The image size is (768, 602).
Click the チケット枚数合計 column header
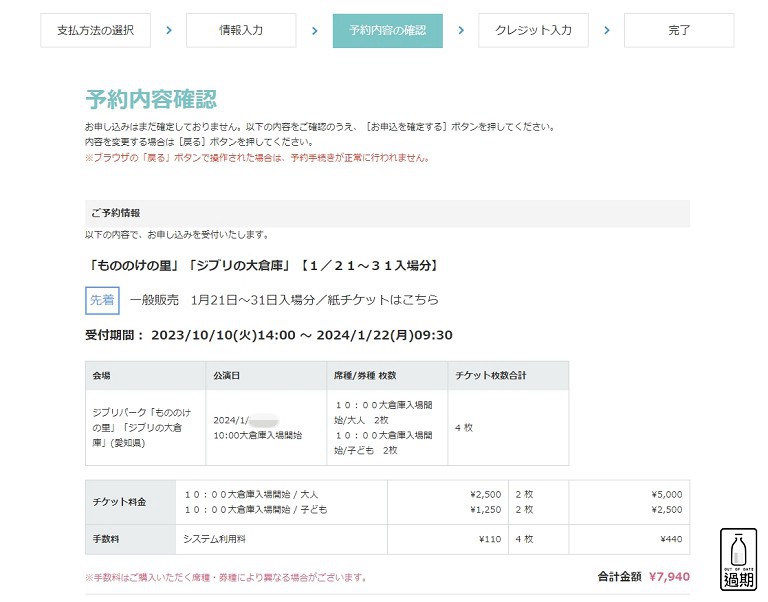pos(508,376)
